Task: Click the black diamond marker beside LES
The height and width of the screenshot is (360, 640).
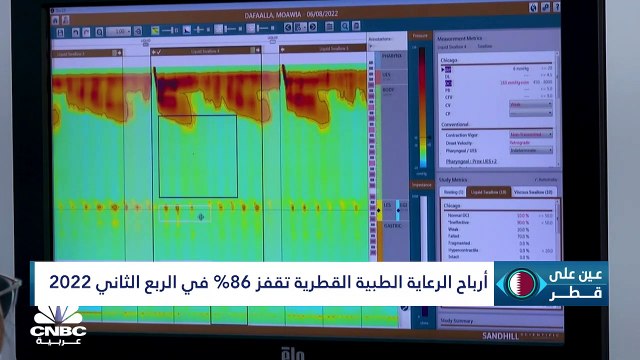Action: pyautogui.click(x=378, y=210)
